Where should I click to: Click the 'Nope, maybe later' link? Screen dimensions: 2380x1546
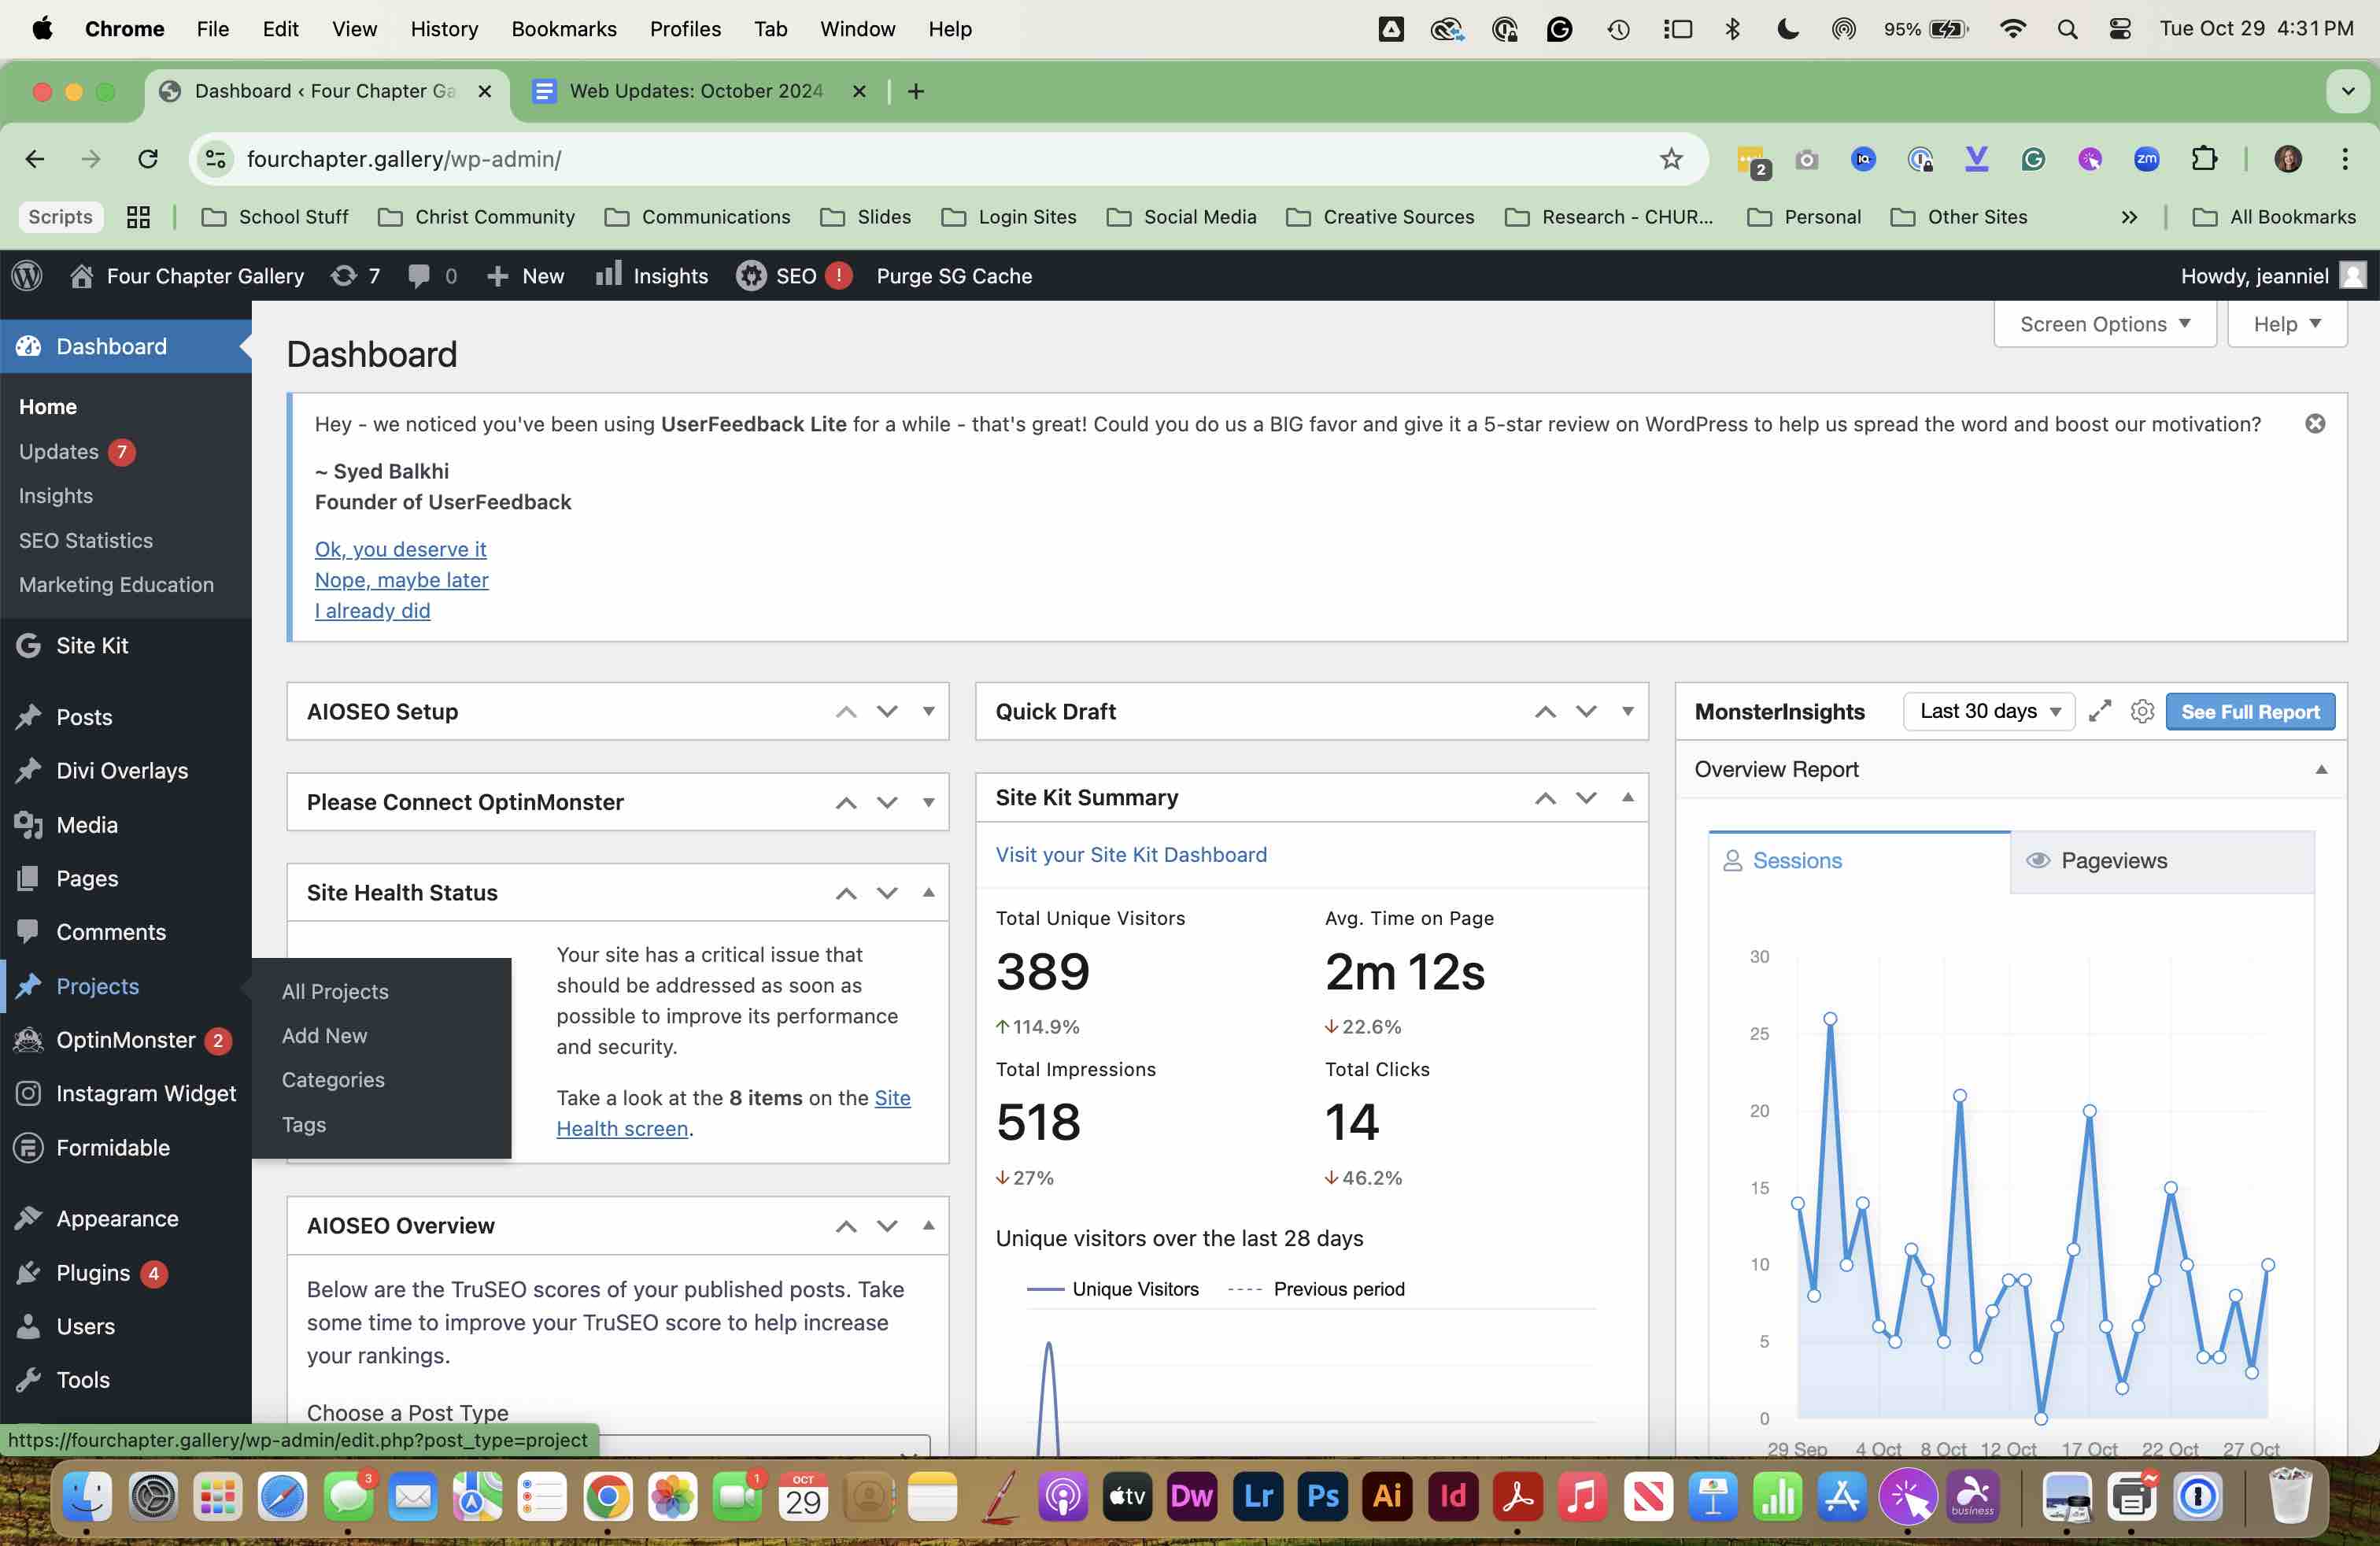[401, 580]
